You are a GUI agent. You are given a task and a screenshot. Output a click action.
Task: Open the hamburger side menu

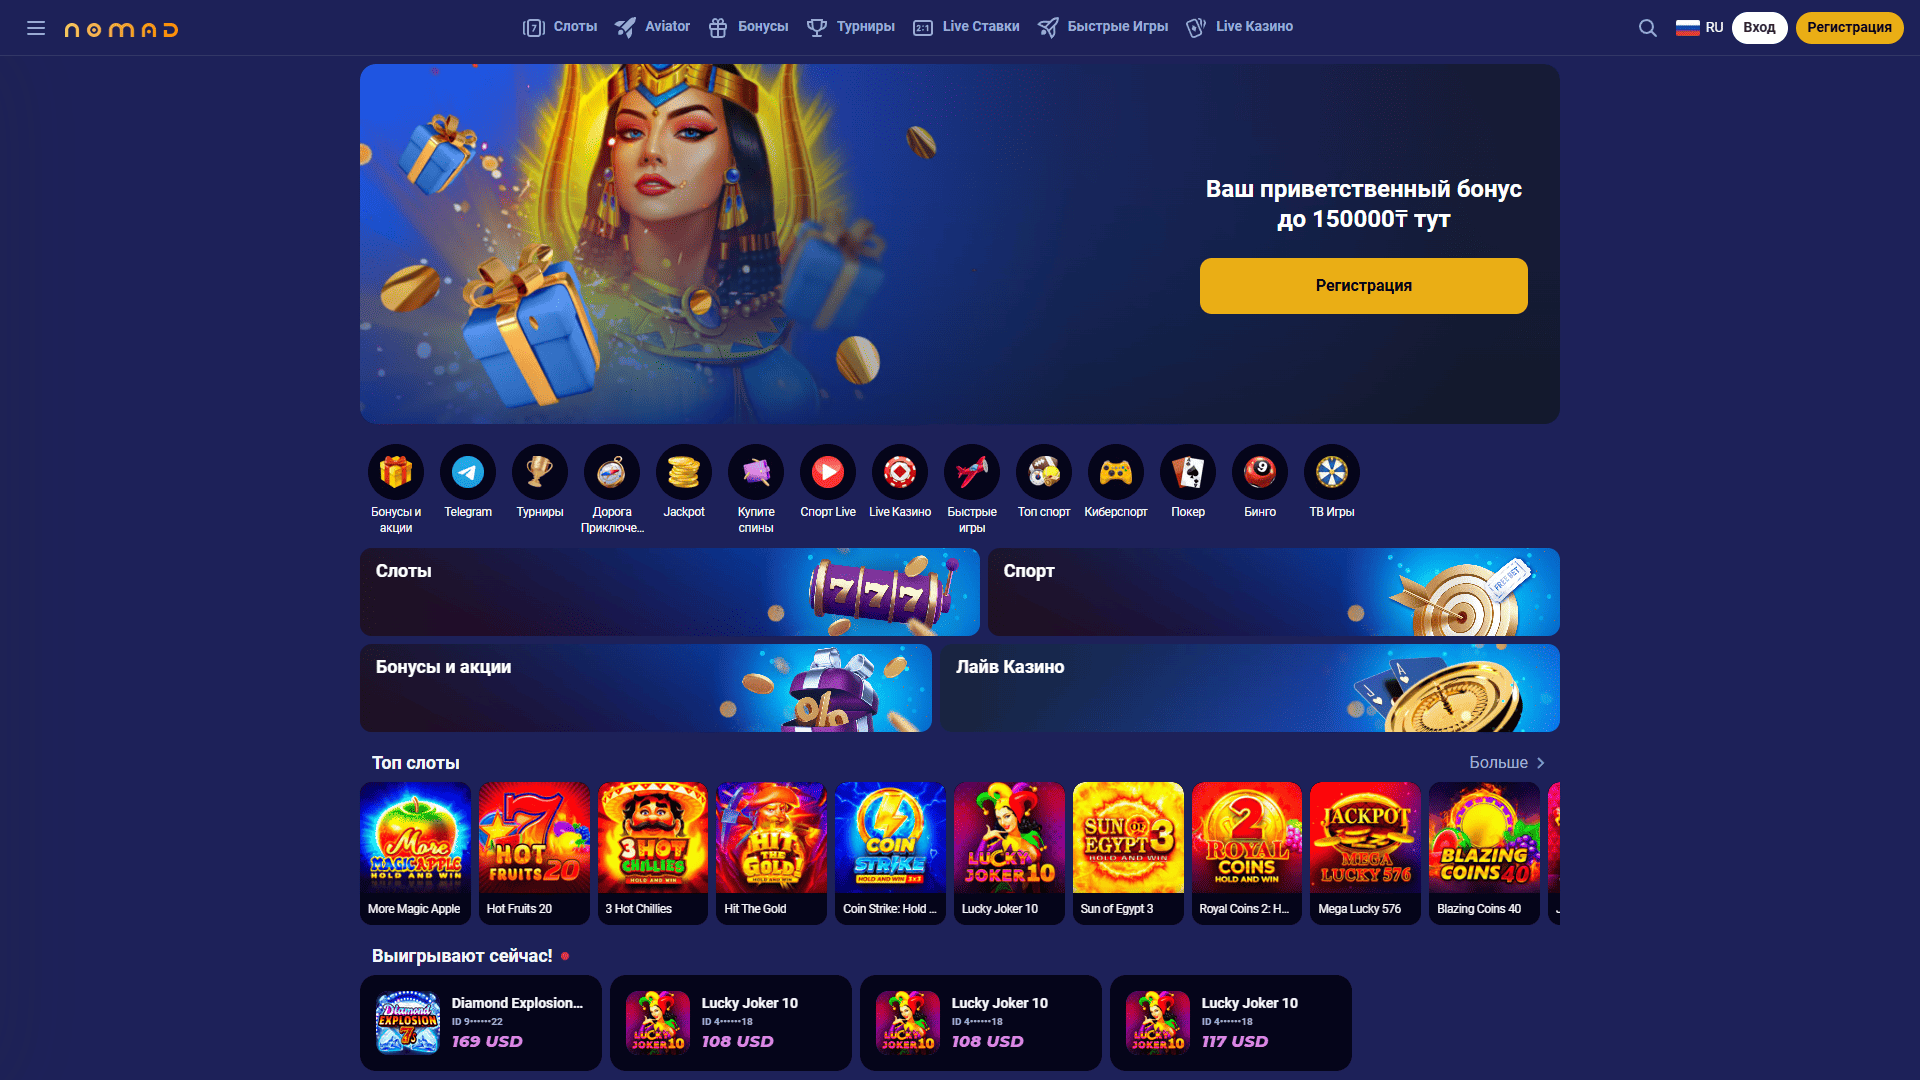click(x=36, y=28)
